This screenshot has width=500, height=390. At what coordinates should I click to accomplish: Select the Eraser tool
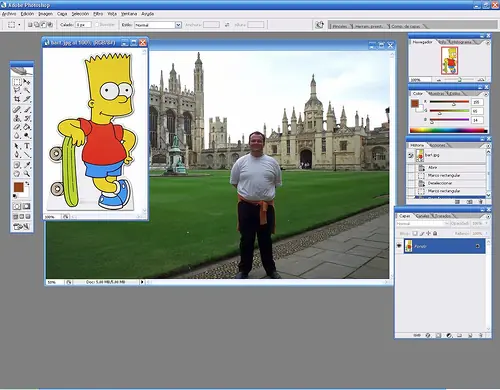click(x=17, y=127)
